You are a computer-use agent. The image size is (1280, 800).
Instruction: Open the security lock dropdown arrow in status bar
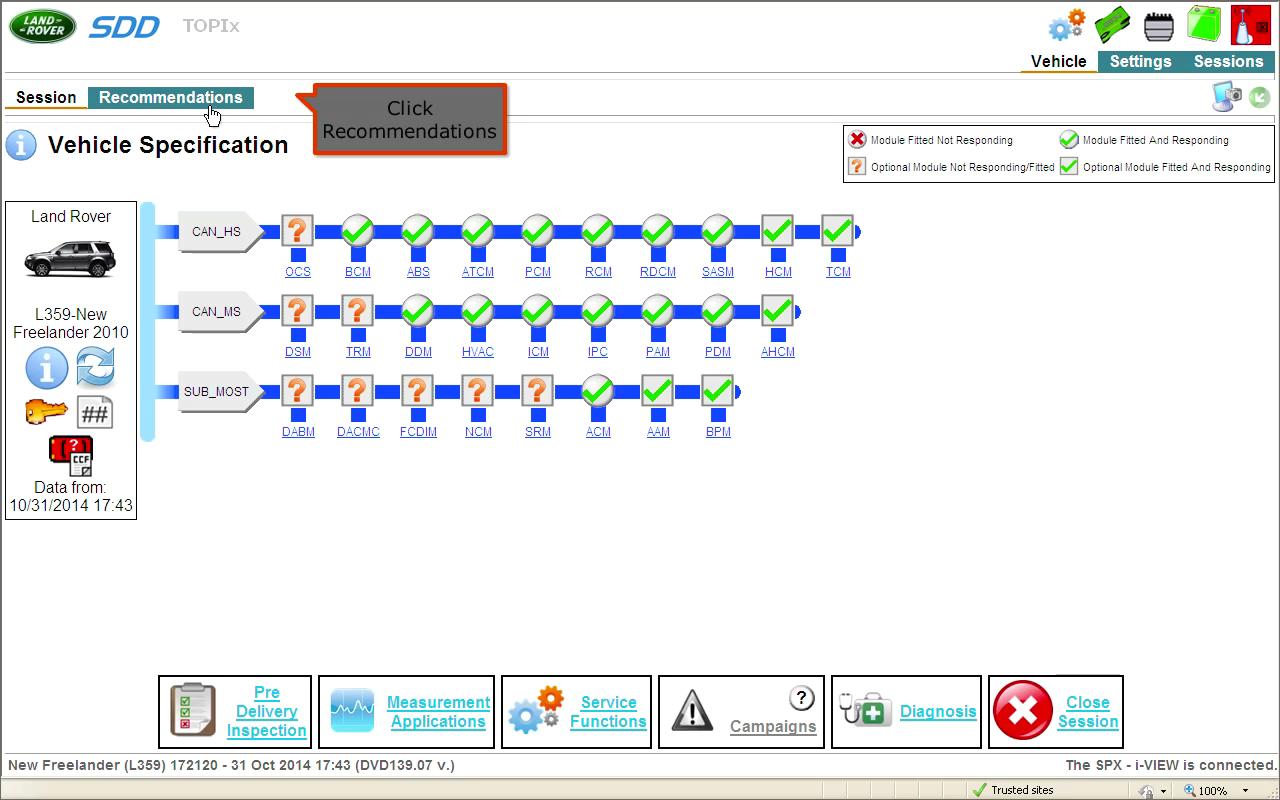pos(1163,791)
